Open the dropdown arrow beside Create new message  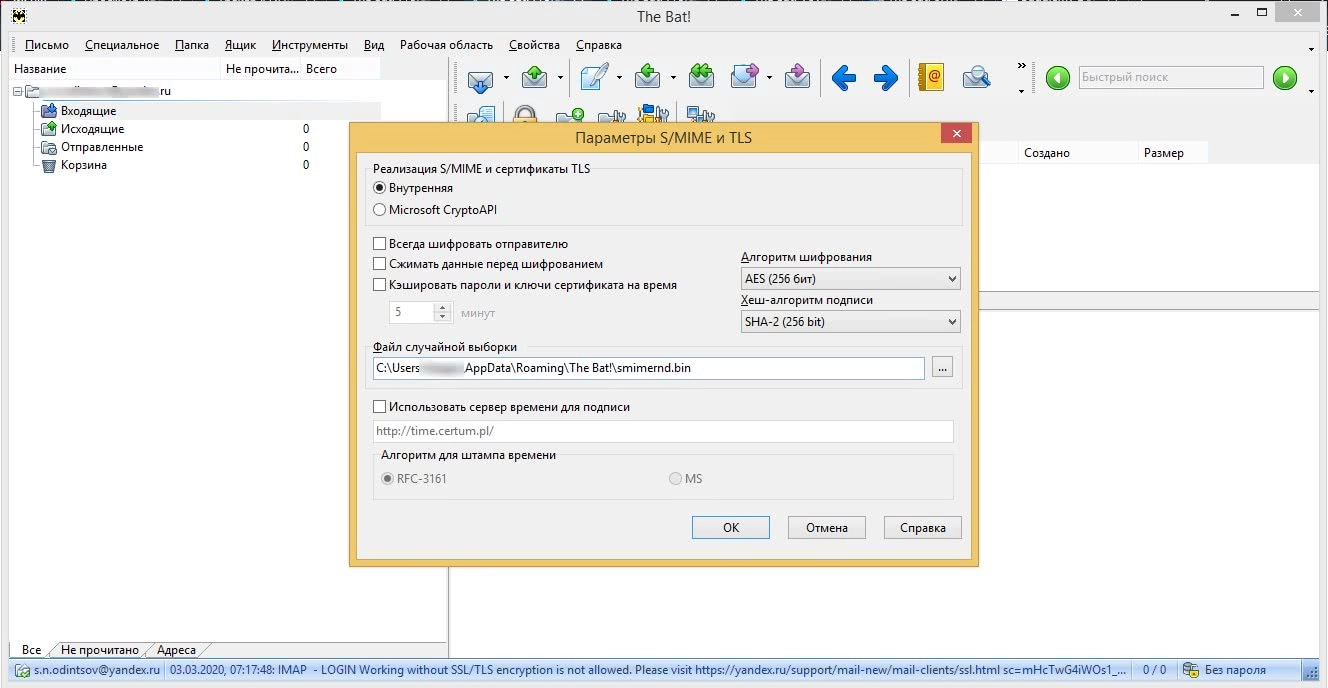620,78
